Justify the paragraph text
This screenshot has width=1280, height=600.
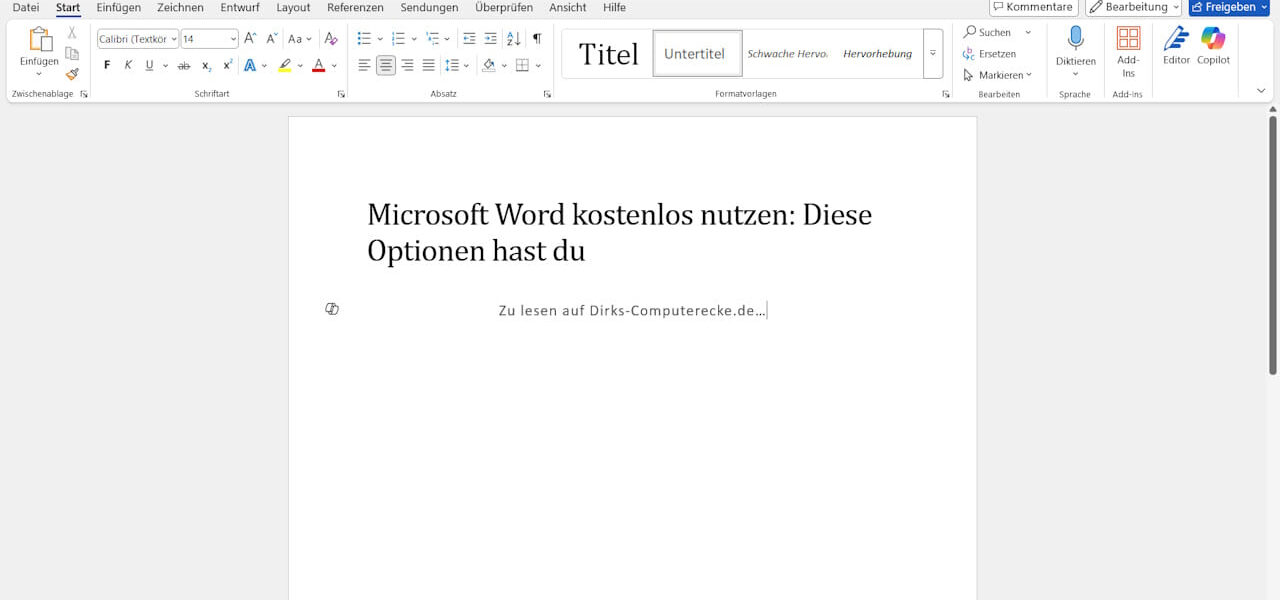click(428, 66)
